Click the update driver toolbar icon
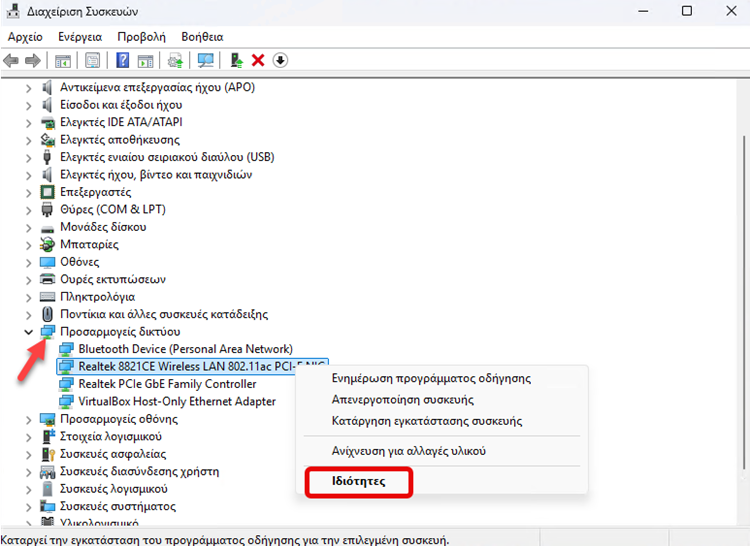 [x=236, y=60]
